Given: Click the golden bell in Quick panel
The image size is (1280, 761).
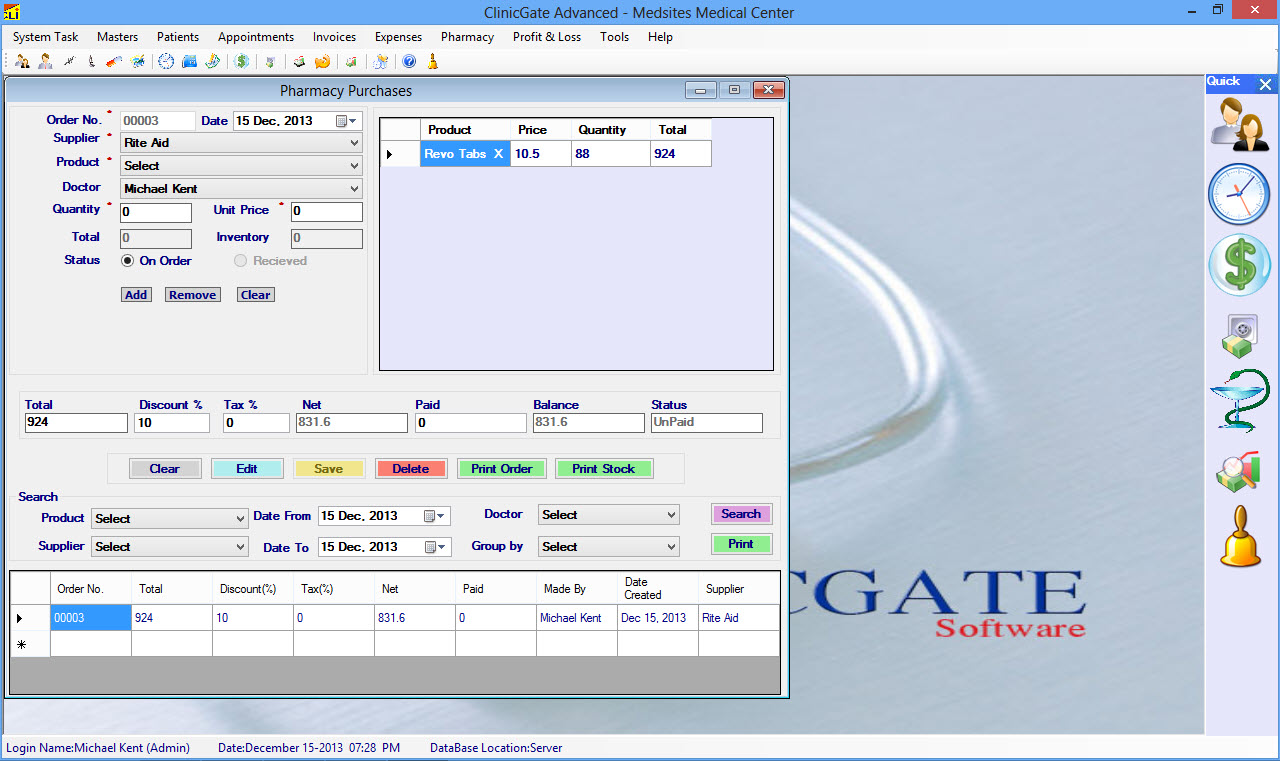Looking at the screenshot, I should (1240, 537).
